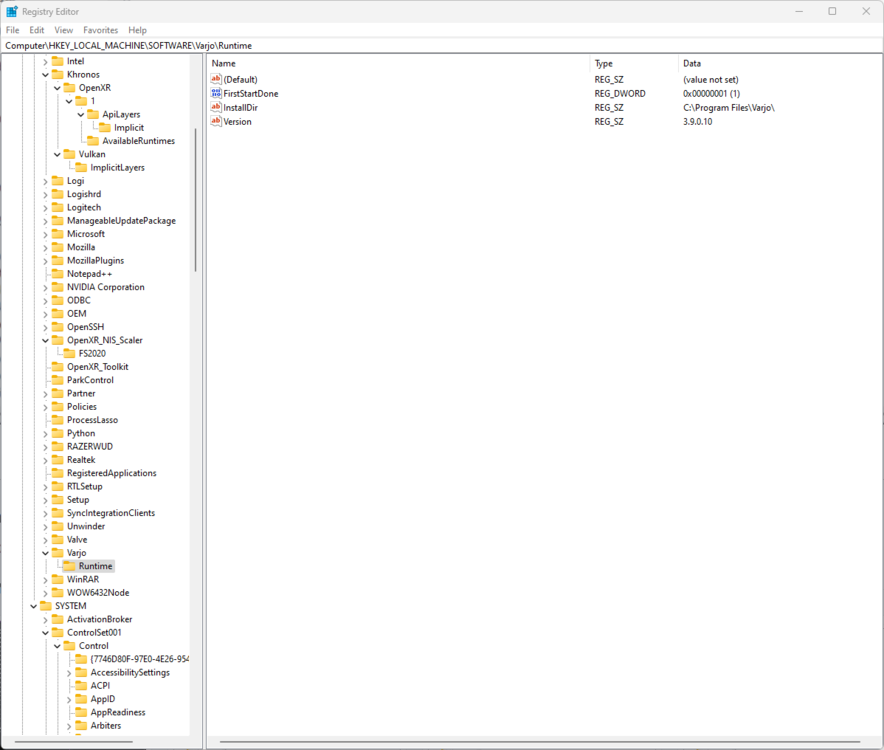Select the Version string value icon
Viewport: 884px width, 750px height.
(x=216, y=121)
